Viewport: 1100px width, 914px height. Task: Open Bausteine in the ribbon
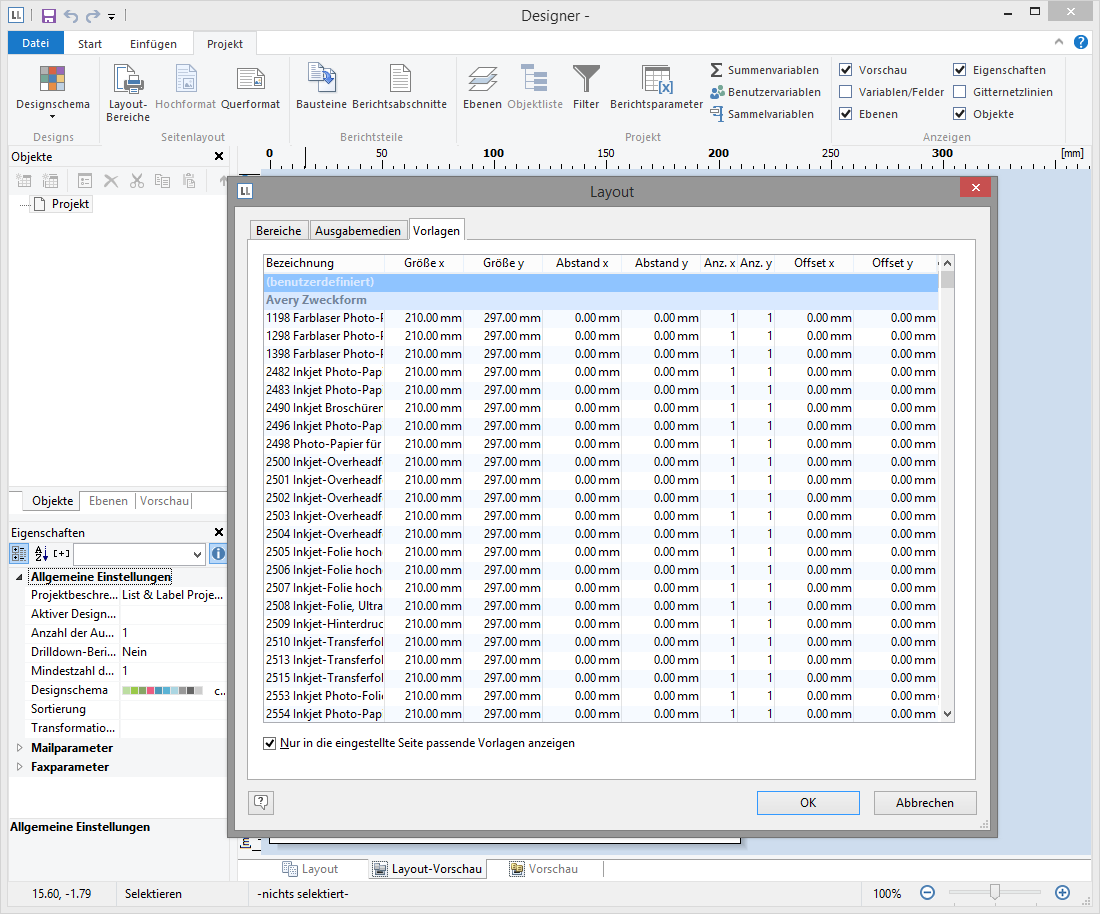pyautogui.click(x=321, y=78)
